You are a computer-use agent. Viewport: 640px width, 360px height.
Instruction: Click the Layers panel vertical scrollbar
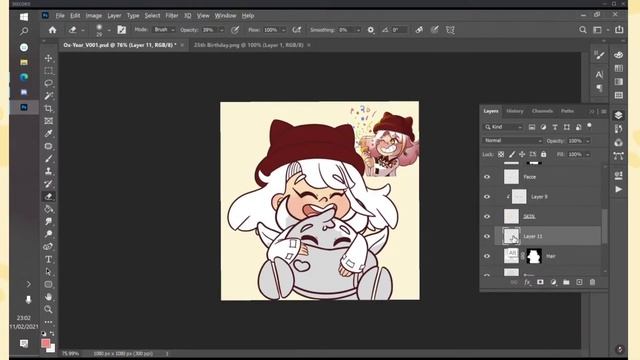[x=605, y=226]
